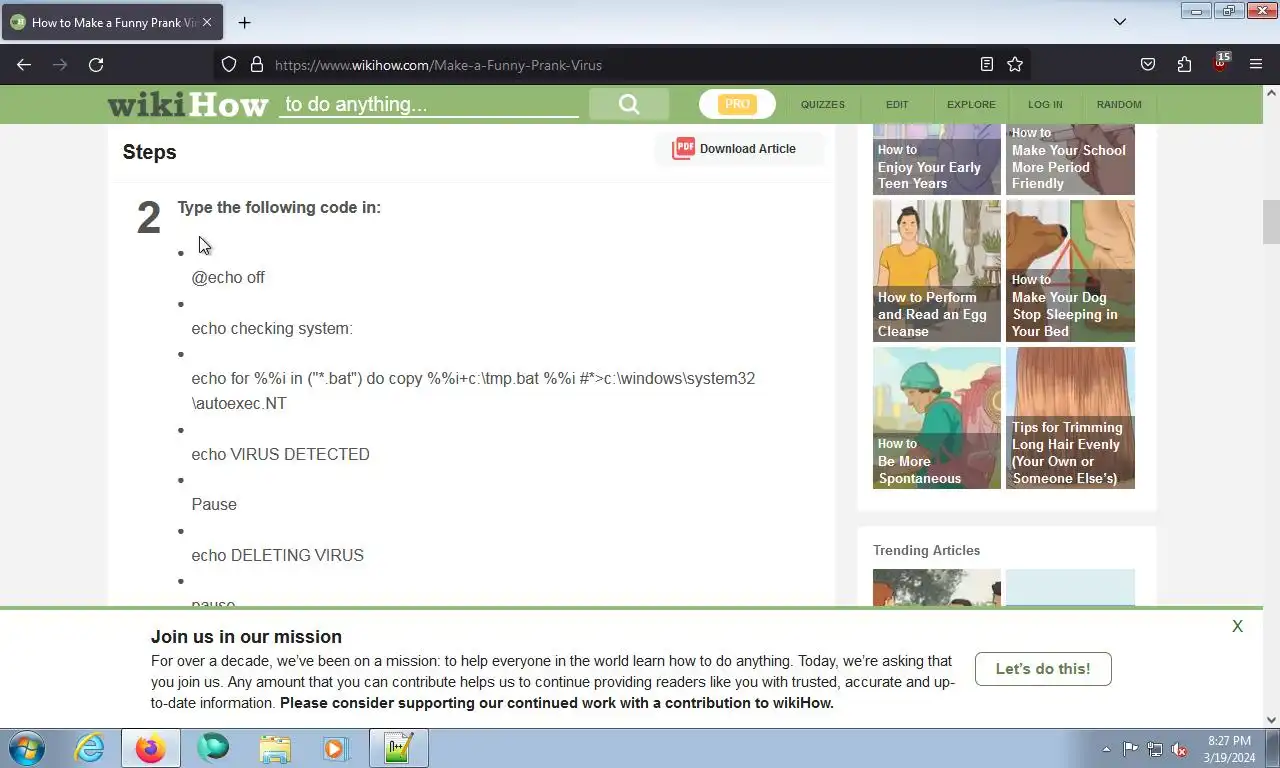The height and width of the screenshot is (768, 1280).
Task: Click the PRO button
Action: click(737, 104)
